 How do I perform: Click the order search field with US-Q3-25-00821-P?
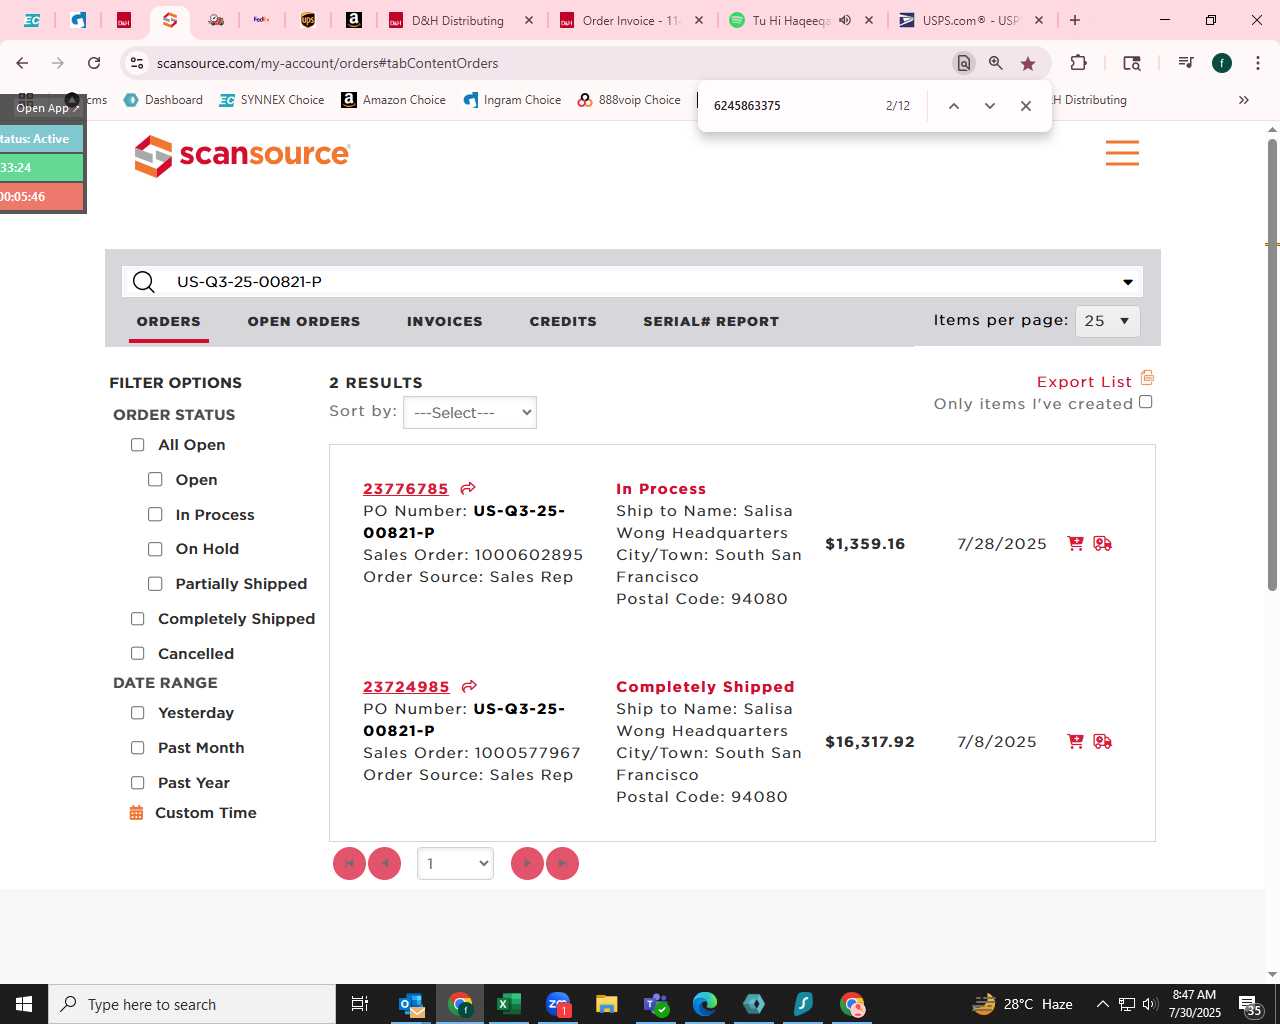pos(632,282)
